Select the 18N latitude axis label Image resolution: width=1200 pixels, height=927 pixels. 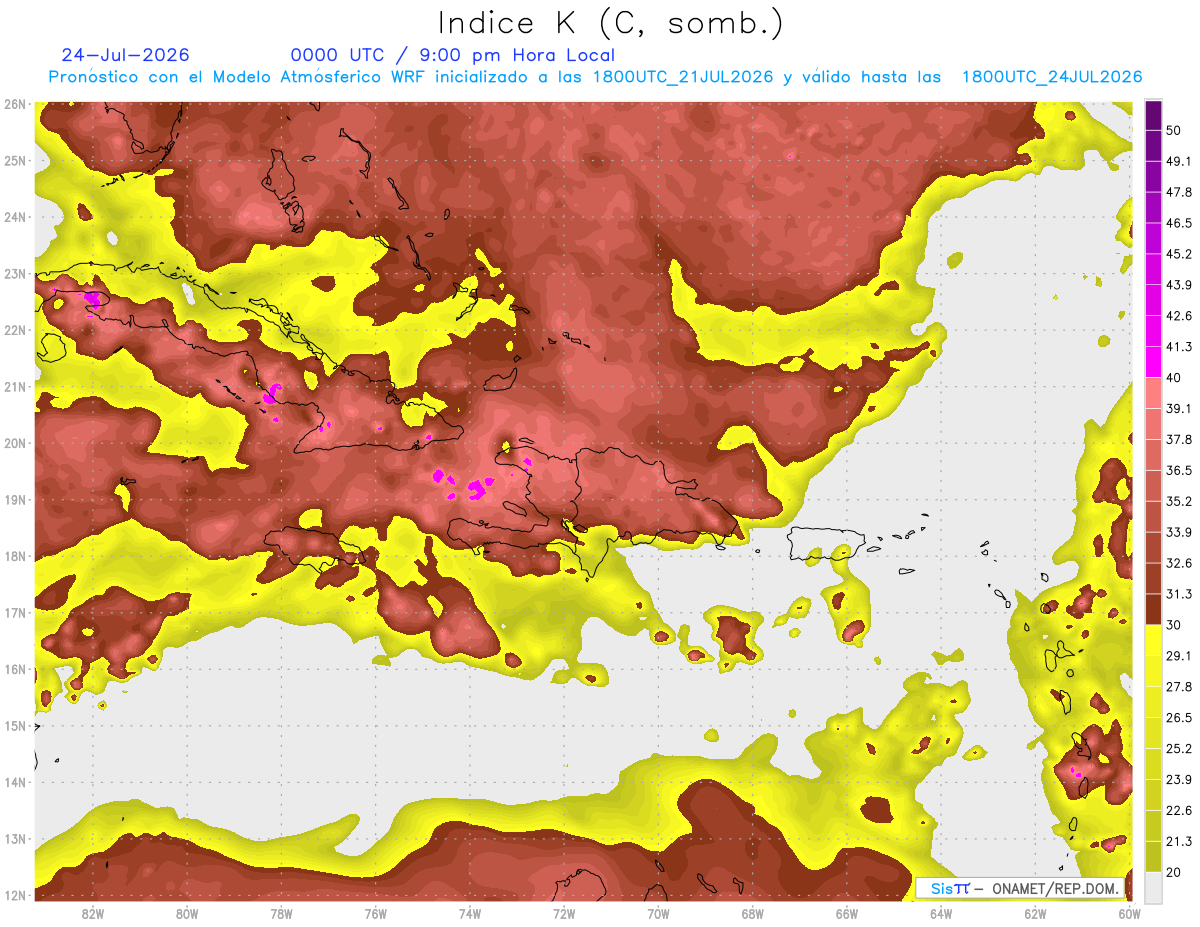[15, 556]
